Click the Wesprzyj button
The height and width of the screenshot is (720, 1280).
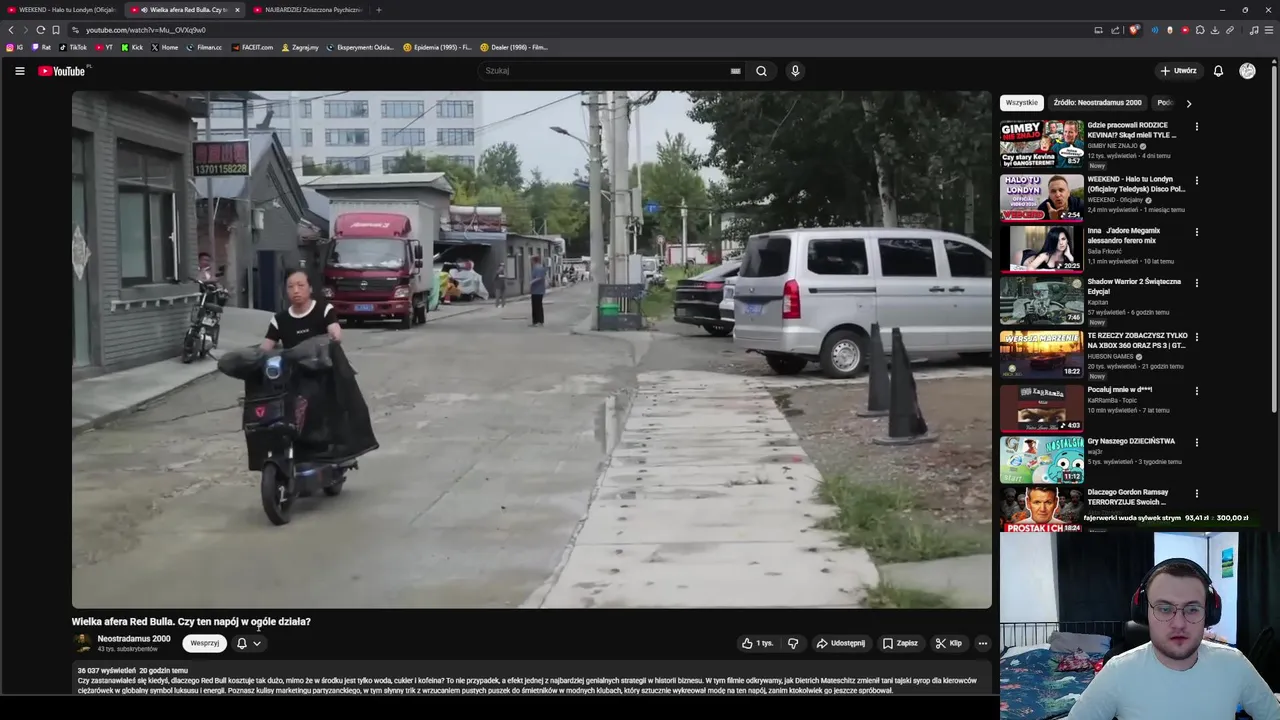(204, 643)
